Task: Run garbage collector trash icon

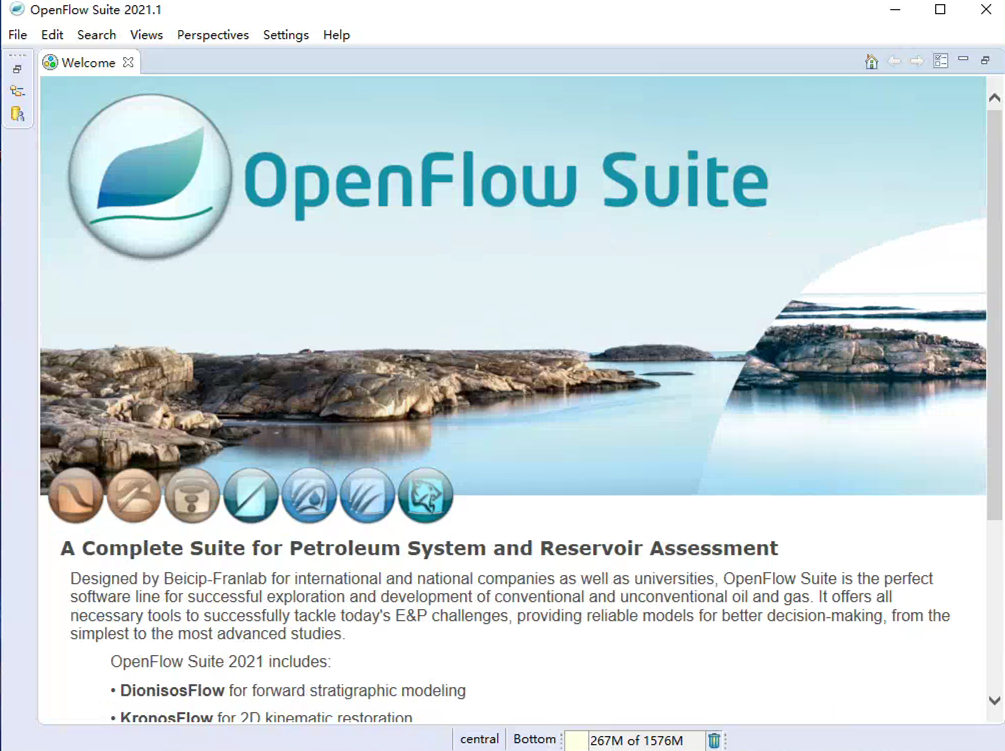Action: point(714,740)
